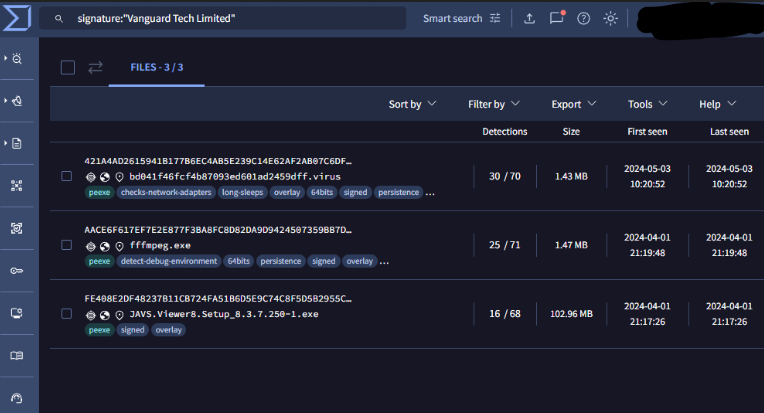Toggle the light/dark theme sun icon

(611, 19)
